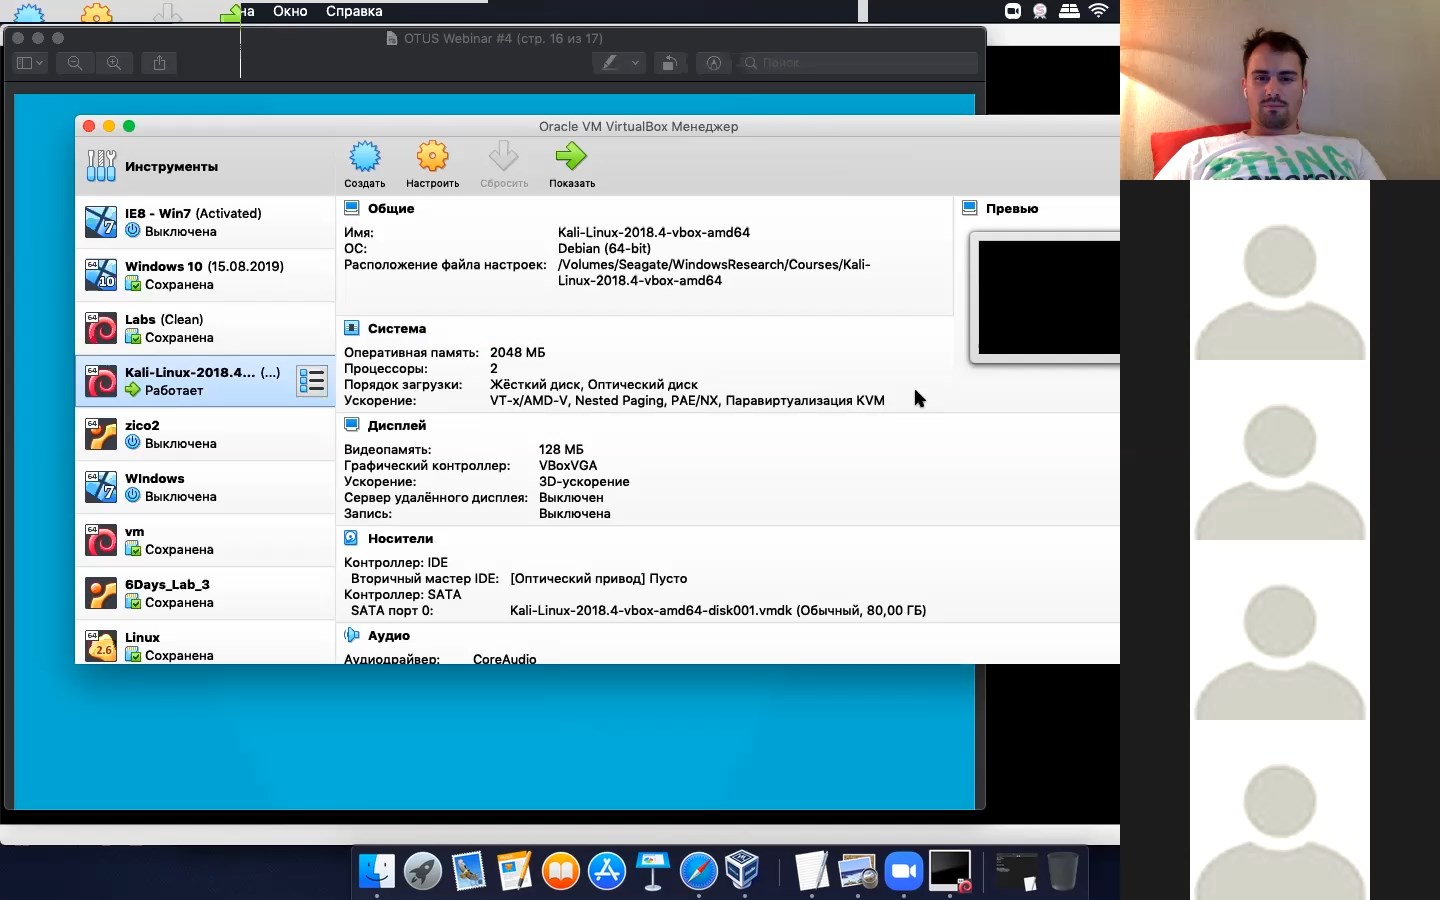
Task: Select the zico2 virtual machine
Action: pos(205,434)
